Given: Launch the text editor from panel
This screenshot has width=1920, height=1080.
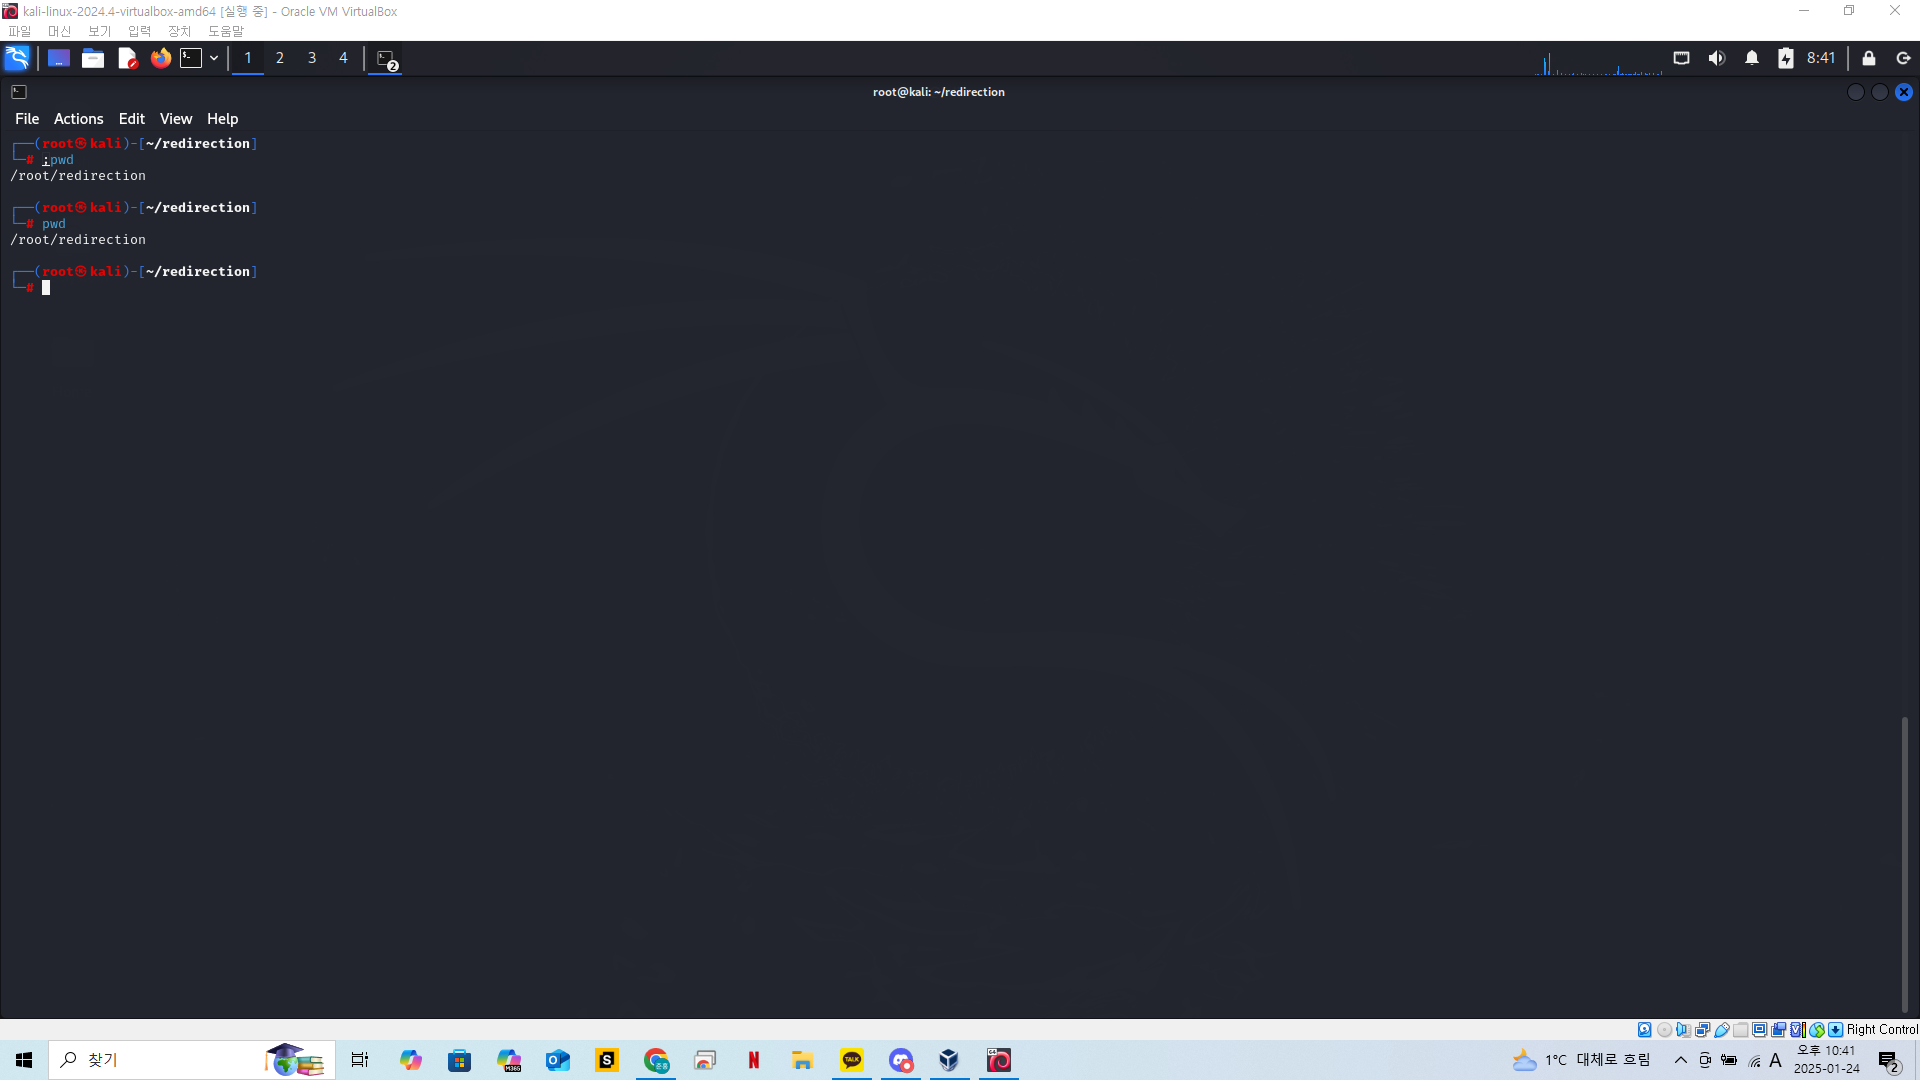Looking at the screenshot, I should click(x=127, y=58).
